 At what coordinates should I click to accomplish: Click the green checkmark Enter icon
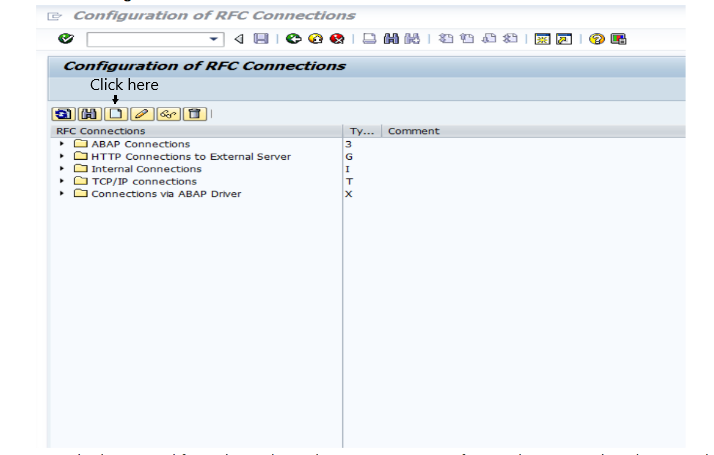click(66, 39)
